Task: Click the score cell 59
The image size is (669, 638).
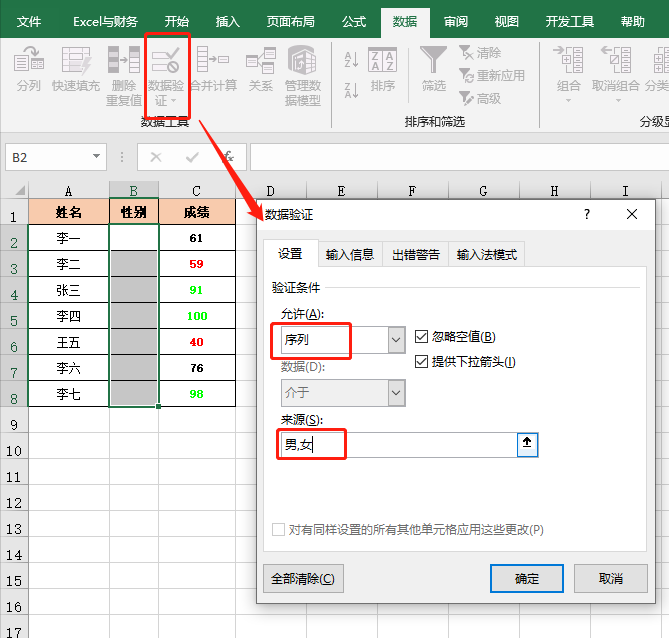Action: [x=197, y=264]
